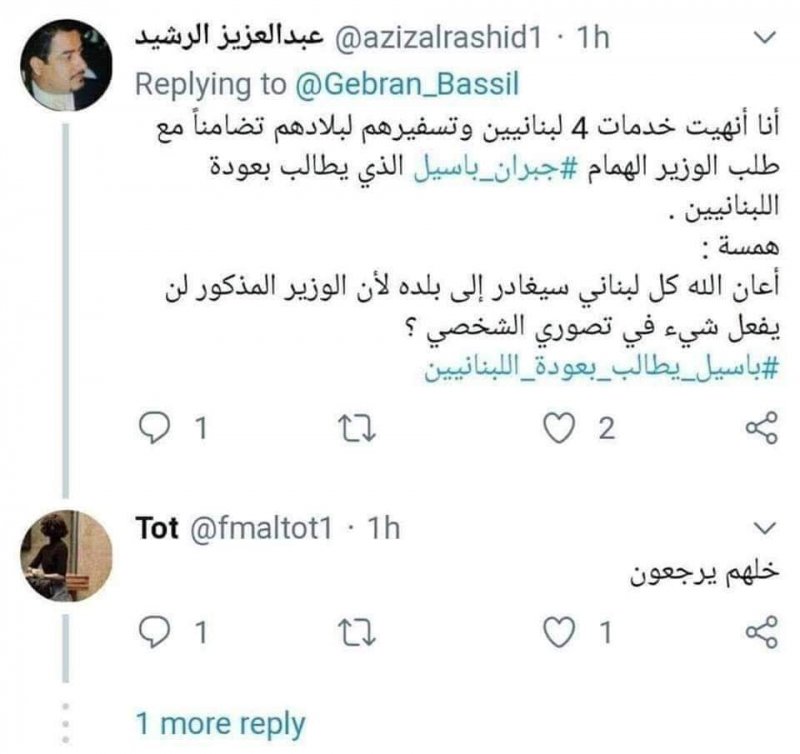Like the tweet with 2 likes
The height and width of the screenshot is (754, 800).
click(x=557, y=429)
